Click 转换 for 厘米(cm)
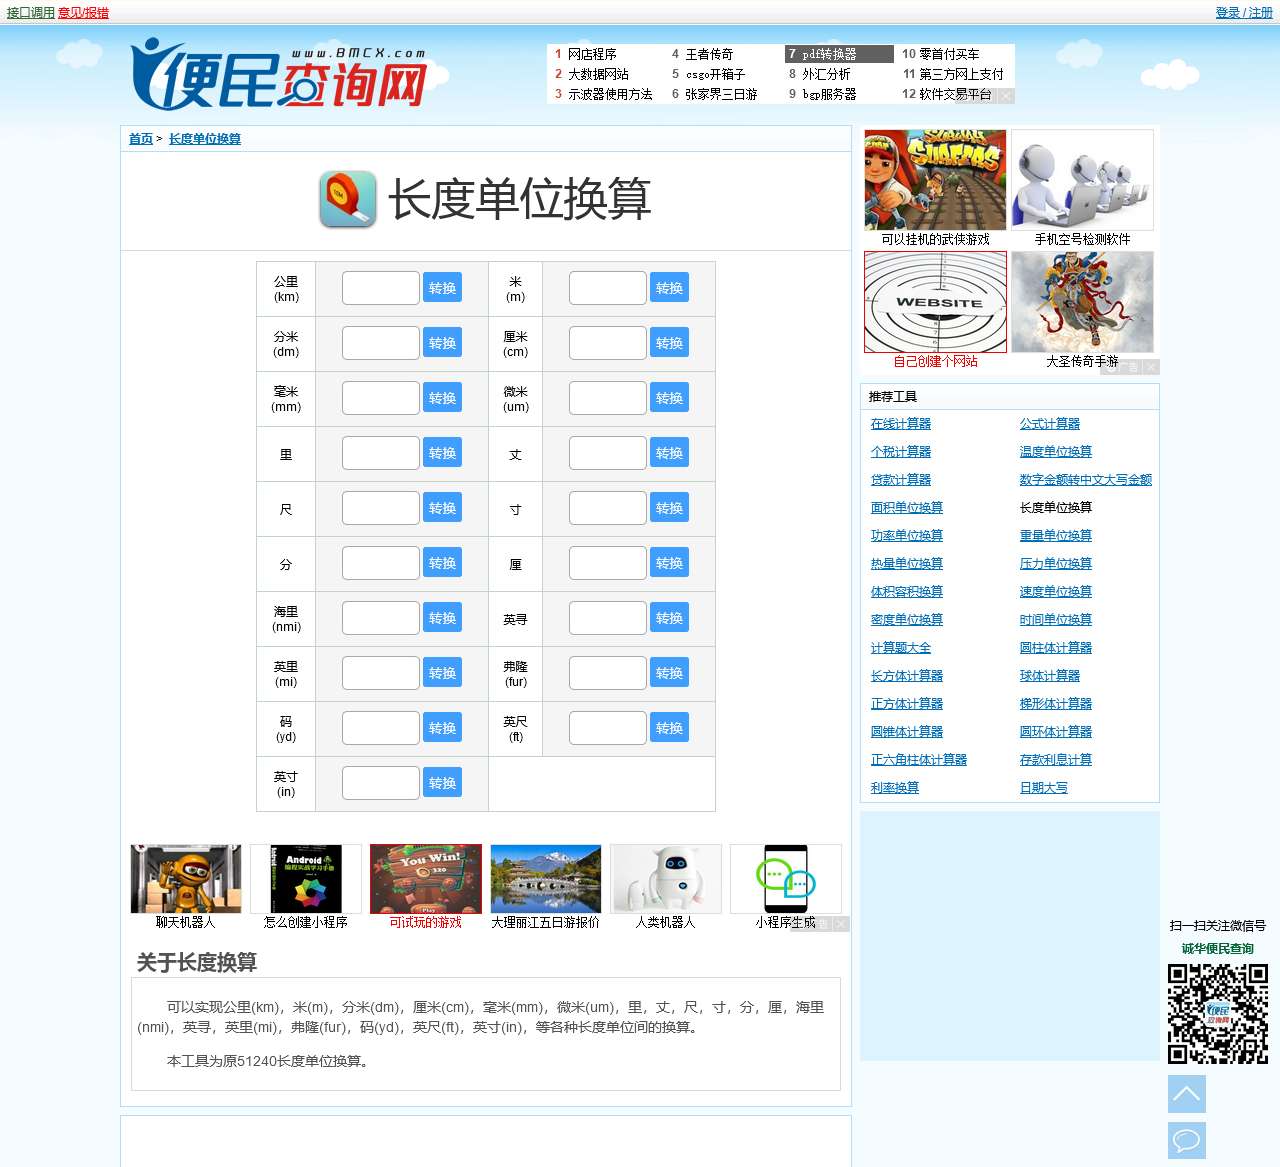Viewport: 1280px width, 1167px height. coord(669,343)
